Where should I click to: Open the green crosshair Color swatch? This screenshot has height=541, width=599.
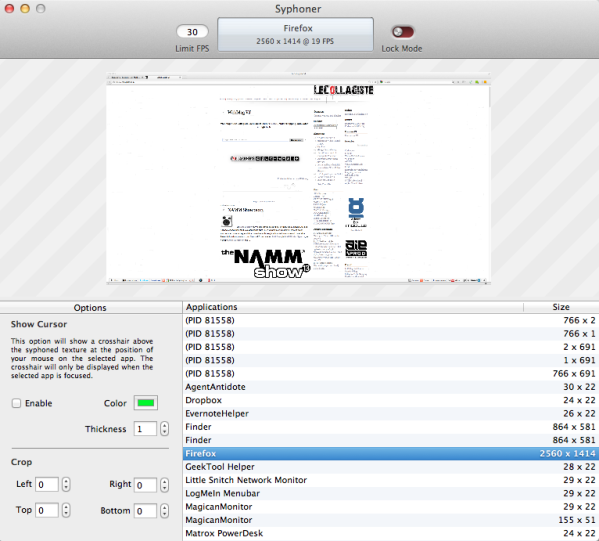(x=146, y=403)
